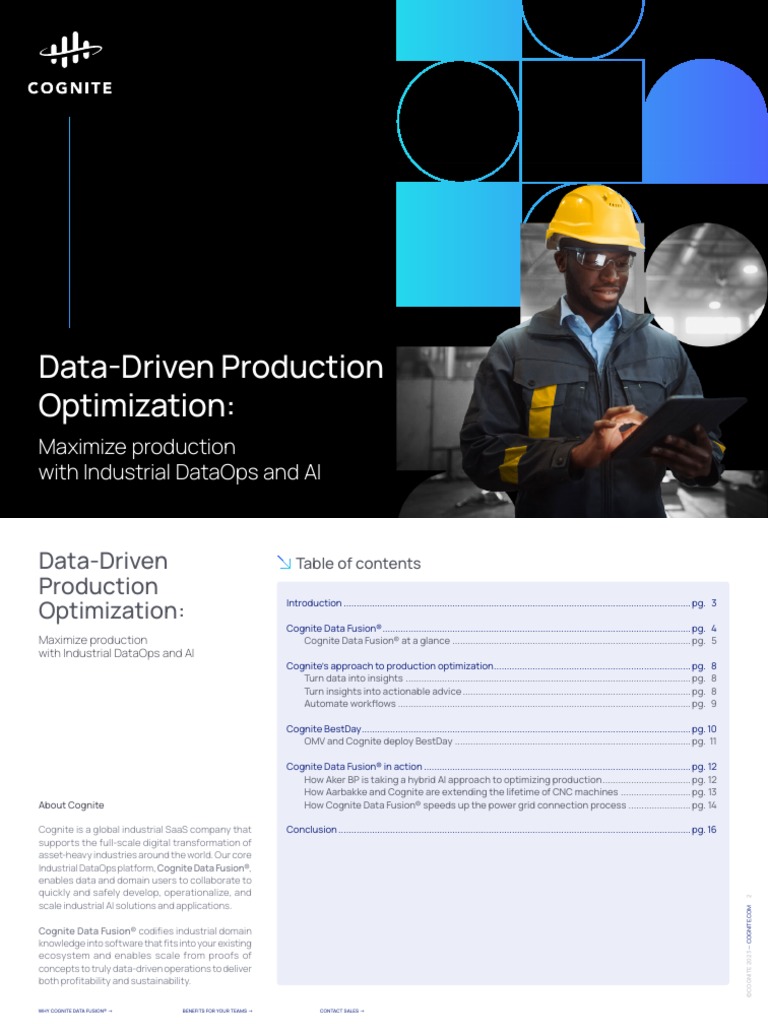Screen dimensions: 768x1024
Task: Go to OMV and Cognite deploy BestDay
Action: point(510,742)
